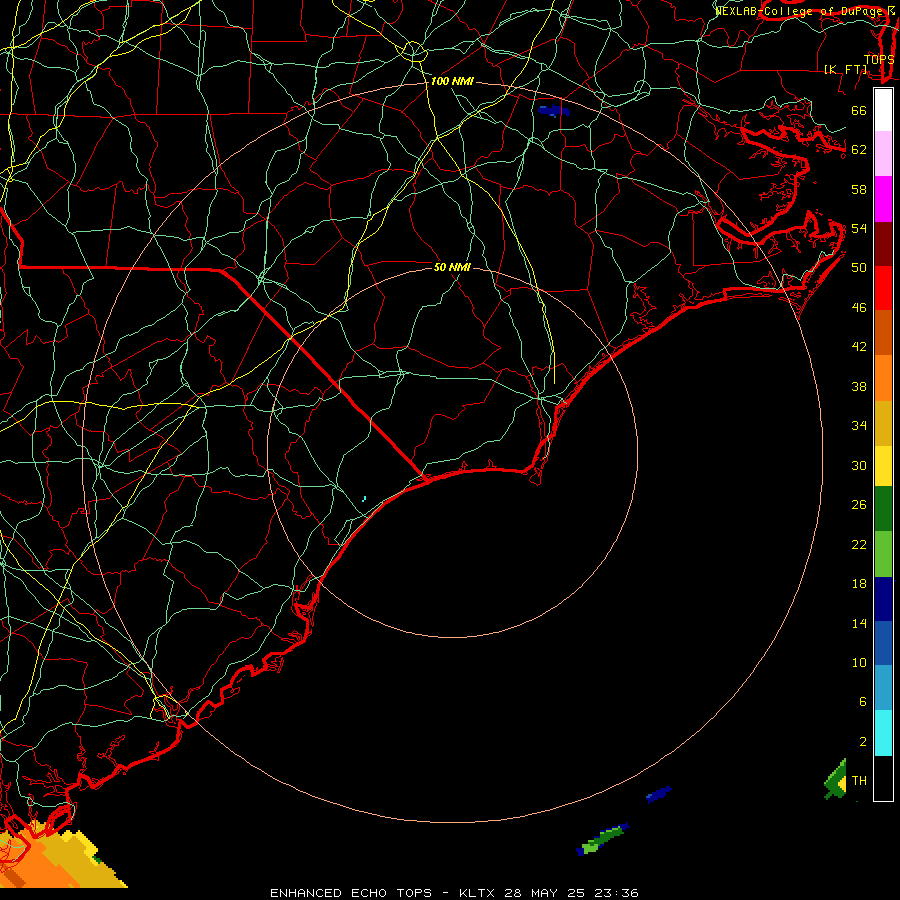Click the '46' legend value

tap(859, 308)
